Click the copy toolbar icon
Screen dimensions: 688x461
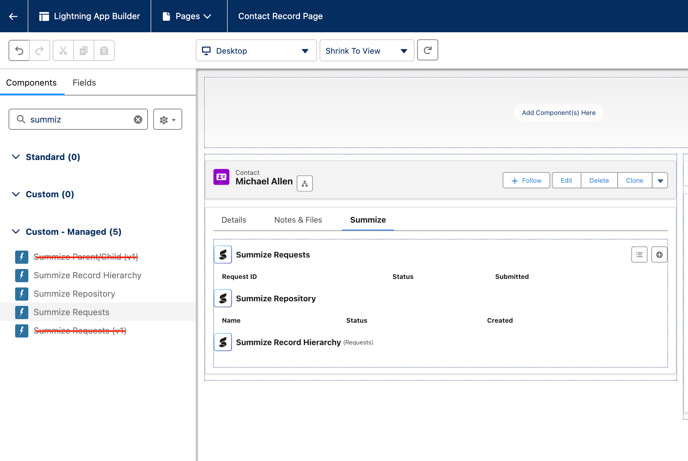(x=84, y=51)
